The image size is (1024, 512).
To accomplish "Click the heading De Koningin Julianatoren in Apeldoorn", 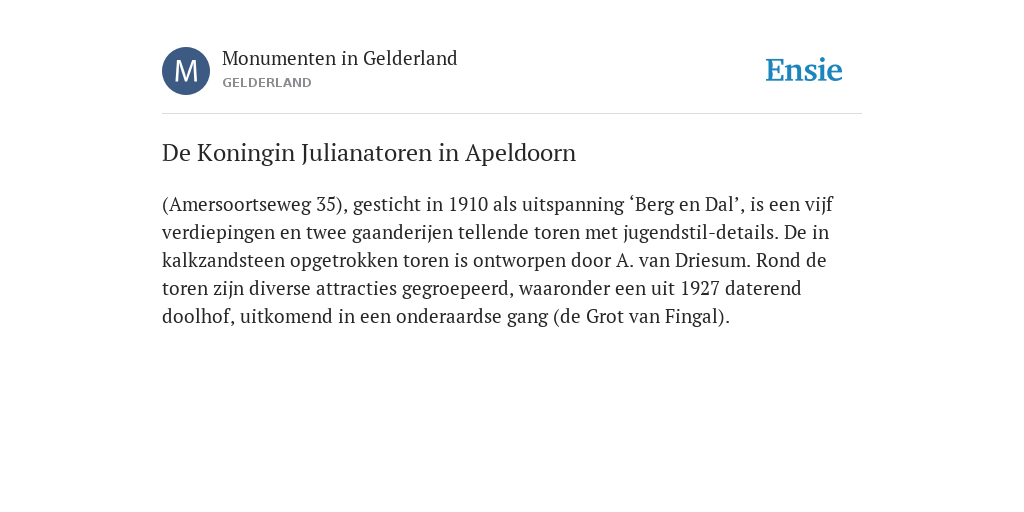I will (369, 153).
